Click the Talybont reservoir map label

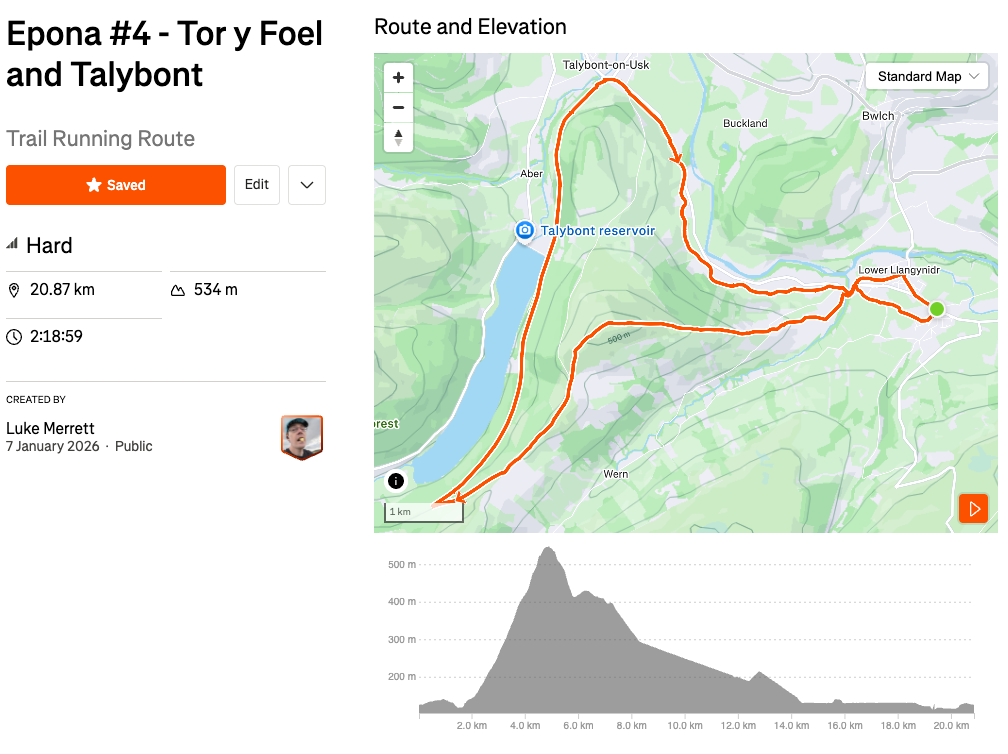tap(597, 231)
